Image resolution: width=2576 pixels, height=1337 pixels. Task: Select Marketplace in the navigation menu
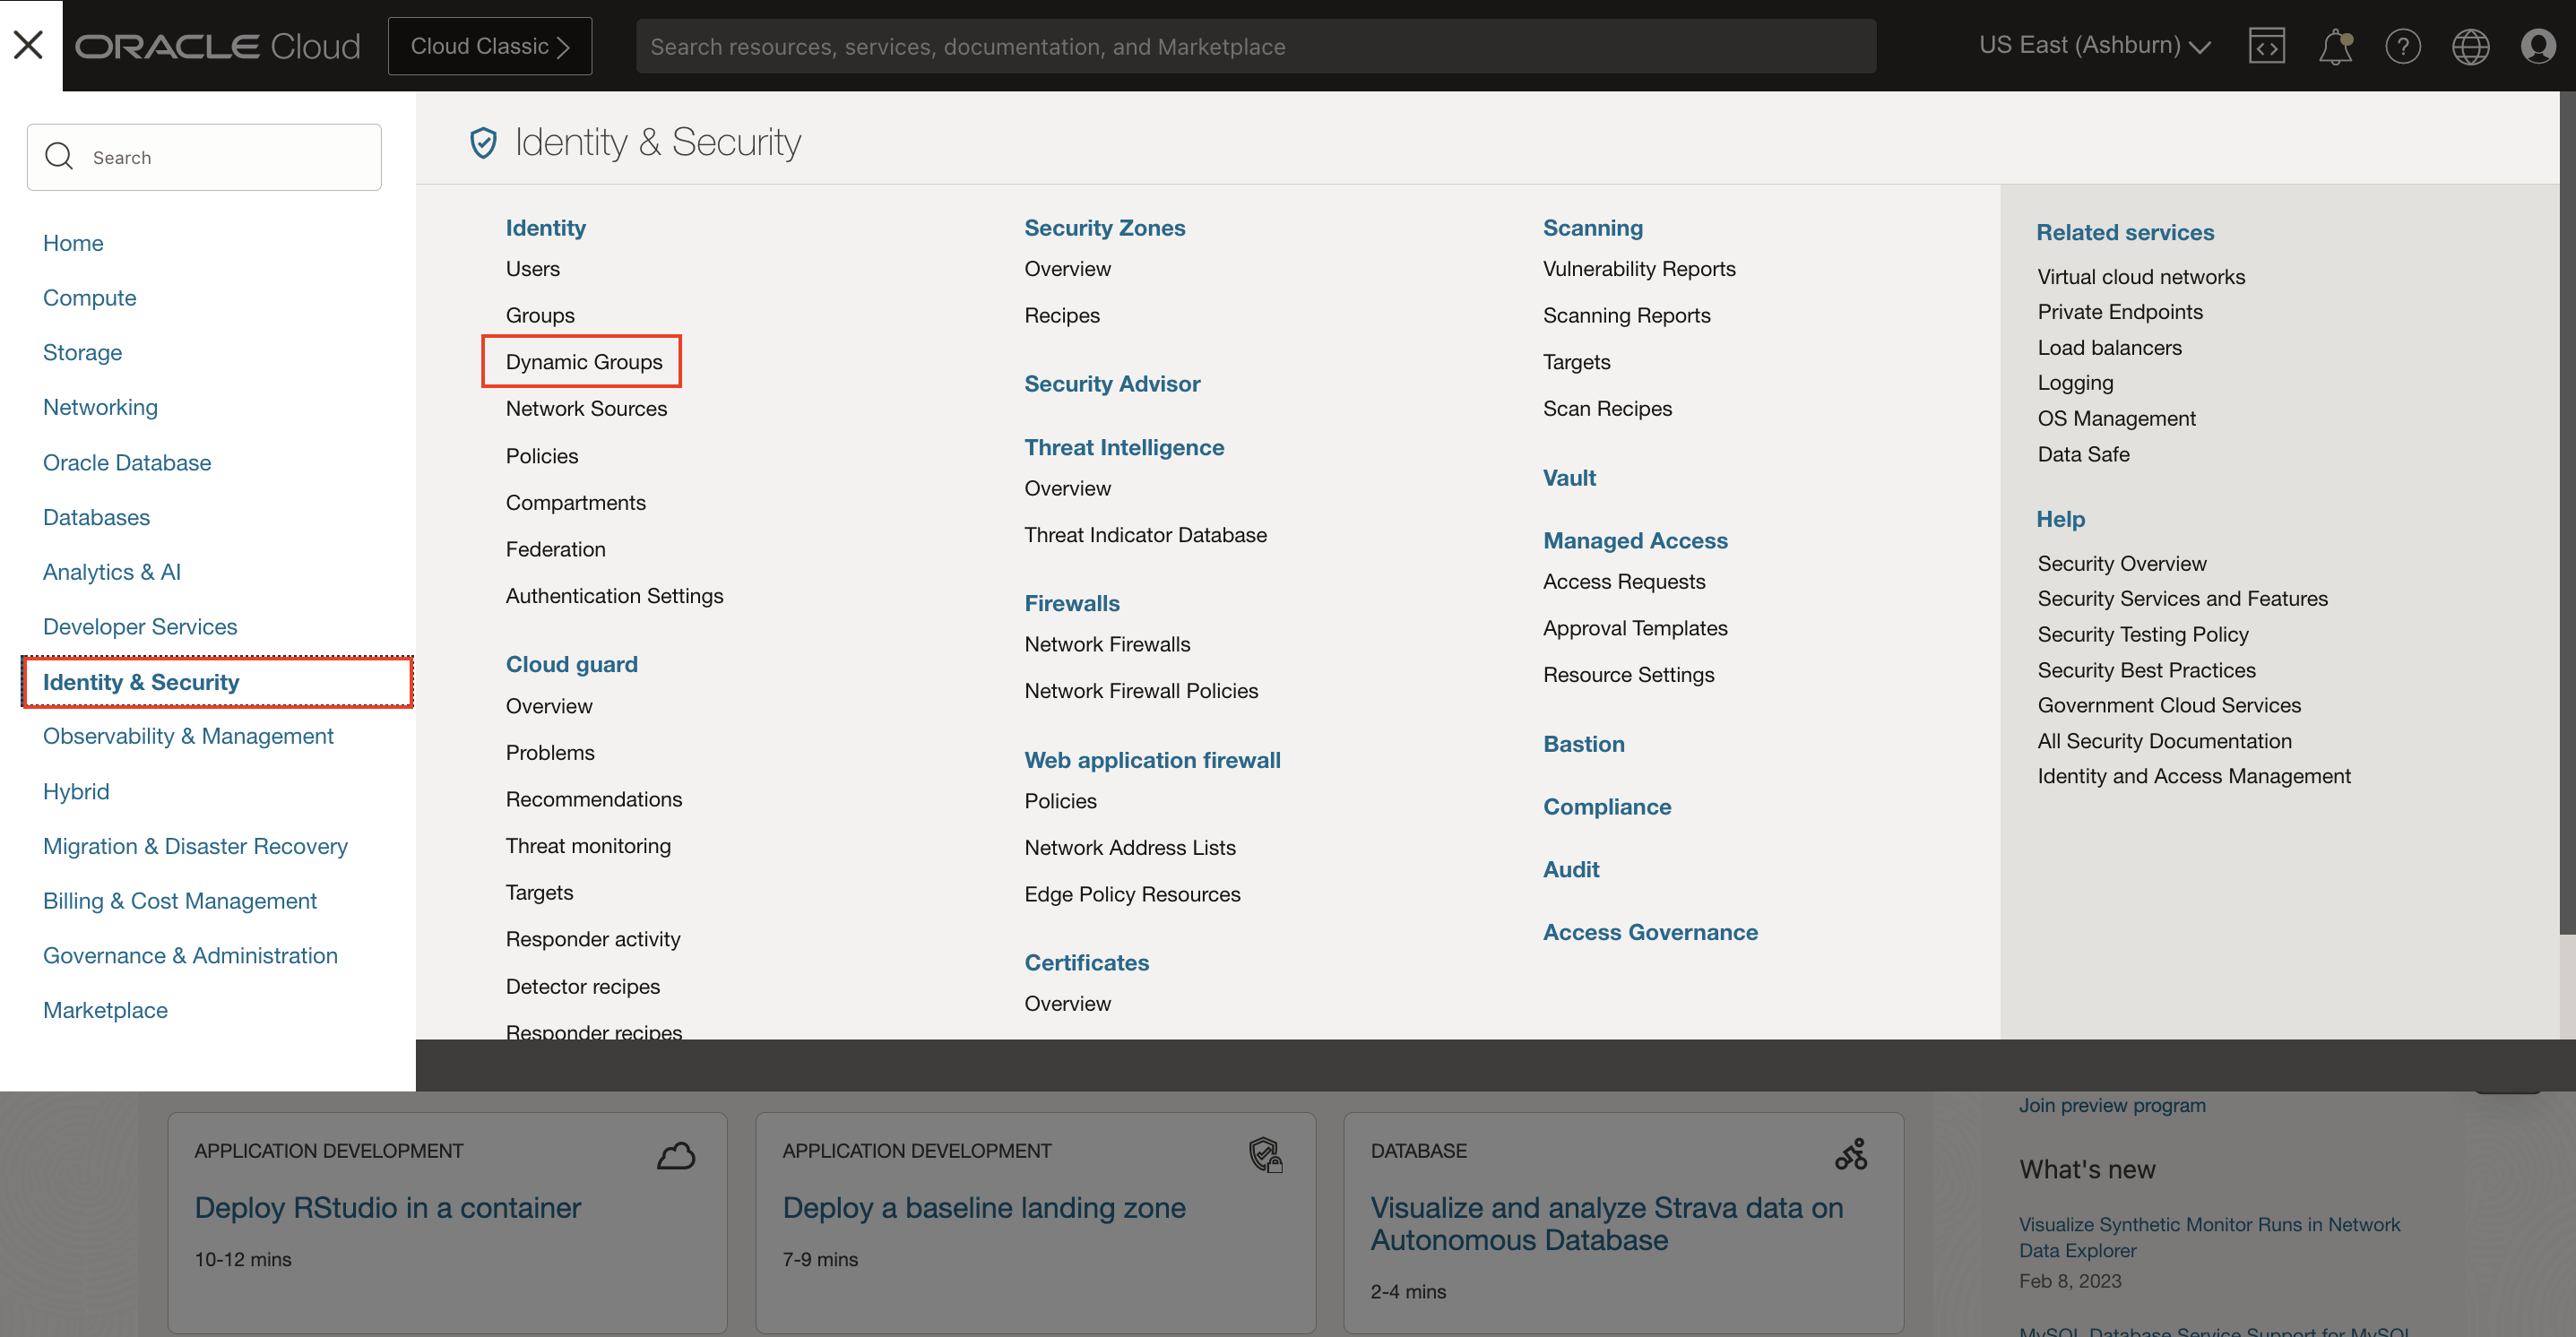tap(105, 1010)
